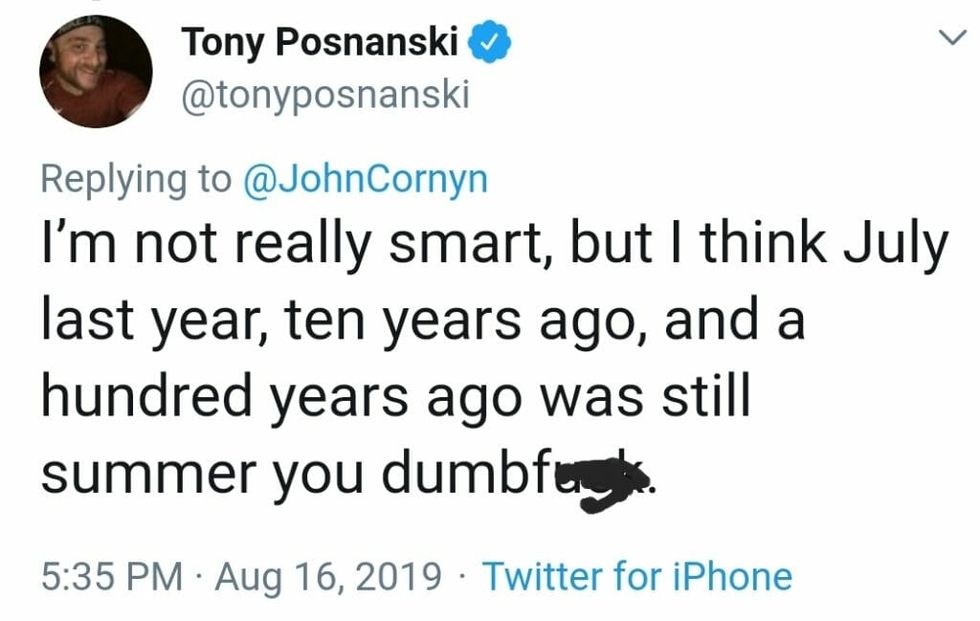This screenshot has height=621, width=980.
Task: Open Tony Posnanski's profile picture
Action: [x=96, y=71]
